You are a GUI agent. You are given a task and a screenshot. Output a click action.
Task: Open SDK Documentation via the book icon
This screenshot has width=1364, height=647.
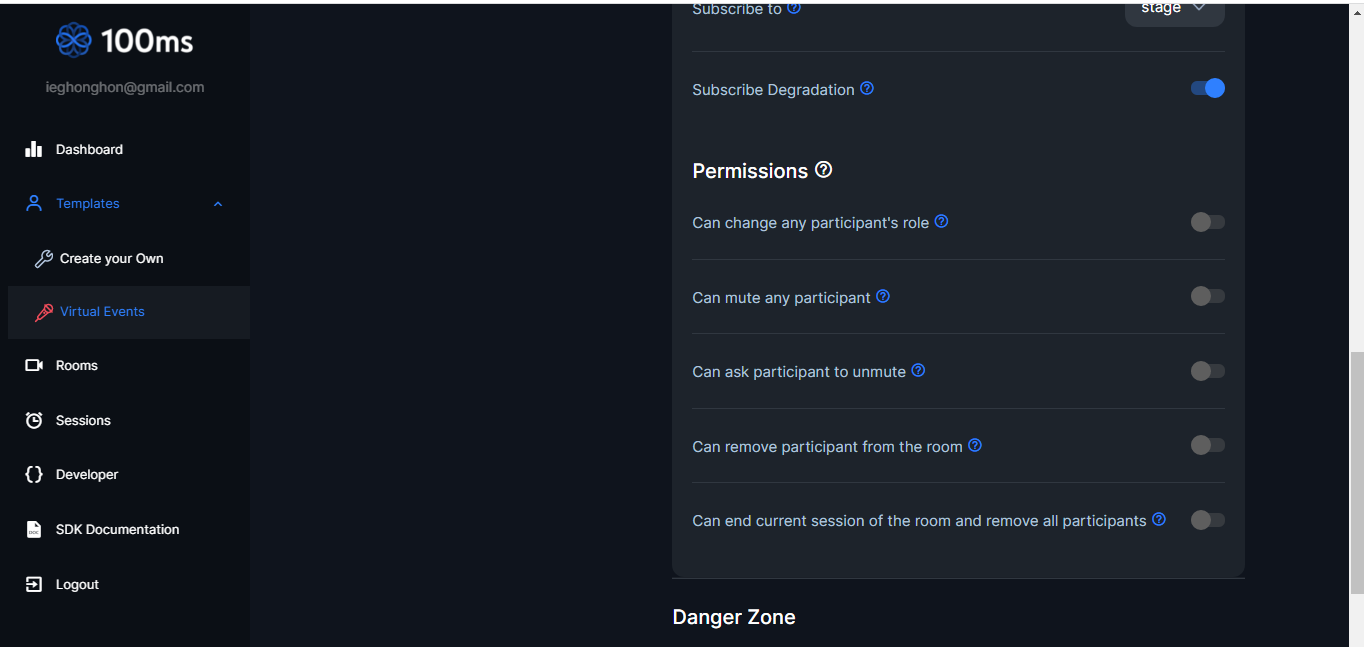coord(33,529)
